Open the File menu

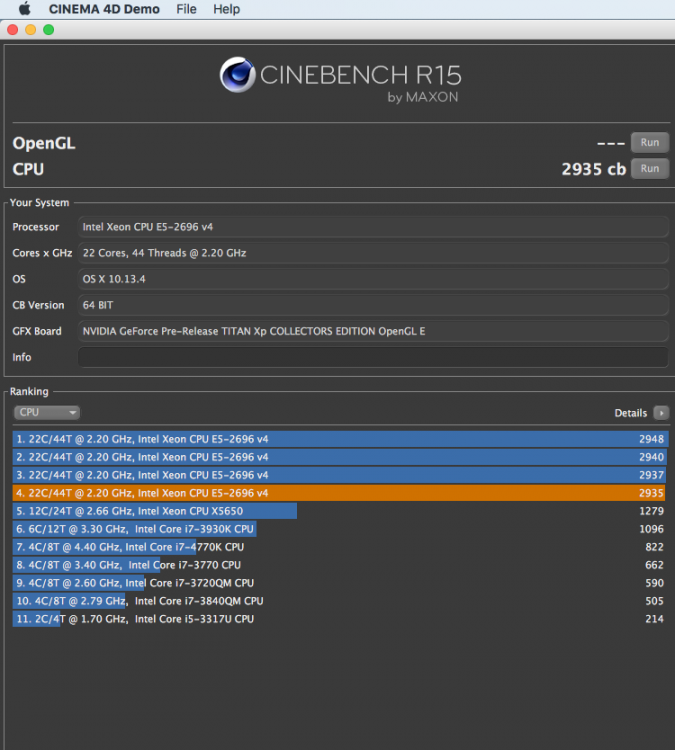click(186, 9)
